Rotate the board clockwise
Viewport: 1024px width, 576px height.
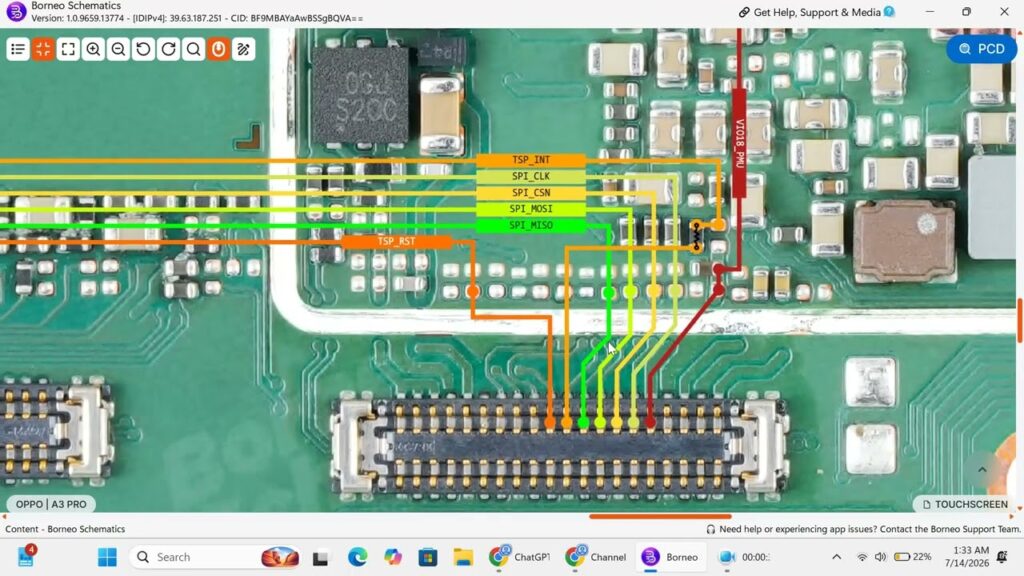click(x=168, y=49)
